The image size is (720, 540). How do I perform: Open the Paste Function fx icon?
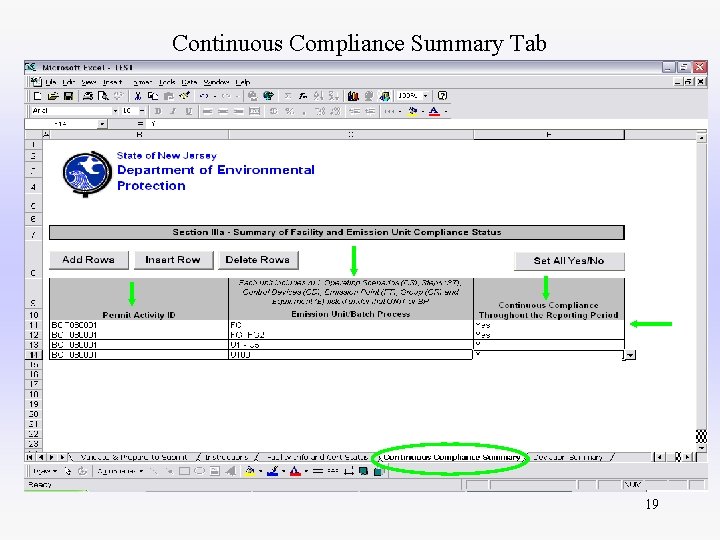coord(303,96)
